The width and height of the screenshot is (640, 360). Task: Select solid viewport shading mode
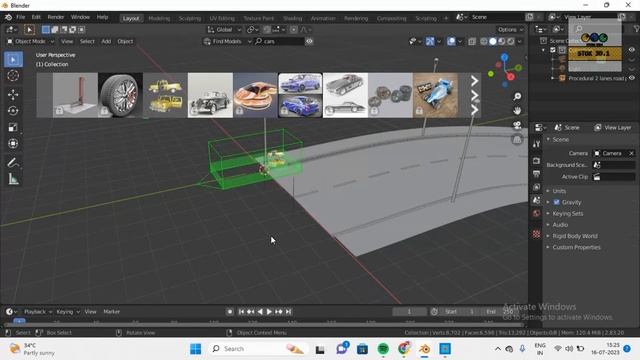tap(493, 41)
